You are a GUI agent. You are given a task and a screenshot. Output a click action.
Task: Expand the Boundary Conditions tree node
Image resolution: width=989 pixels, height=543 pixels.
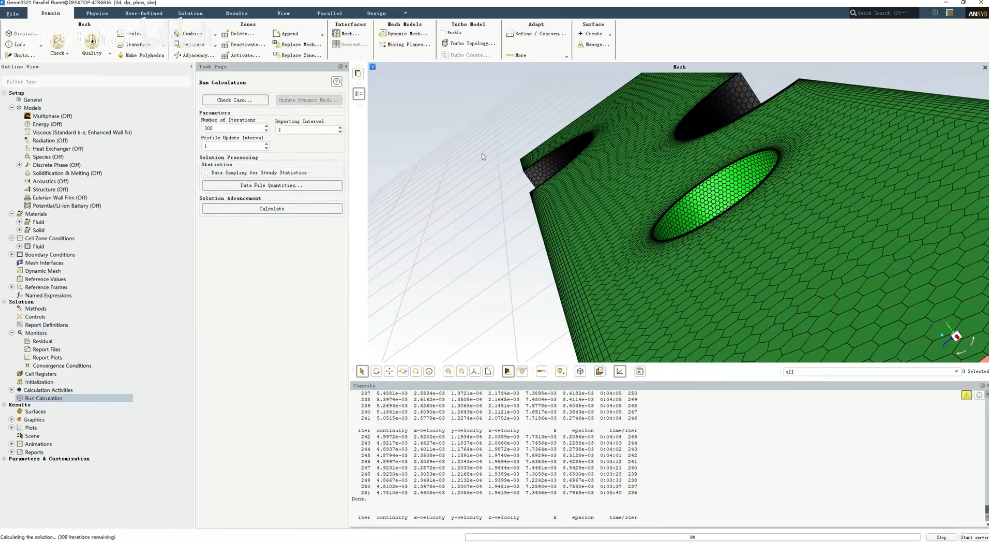click(12, 255)
